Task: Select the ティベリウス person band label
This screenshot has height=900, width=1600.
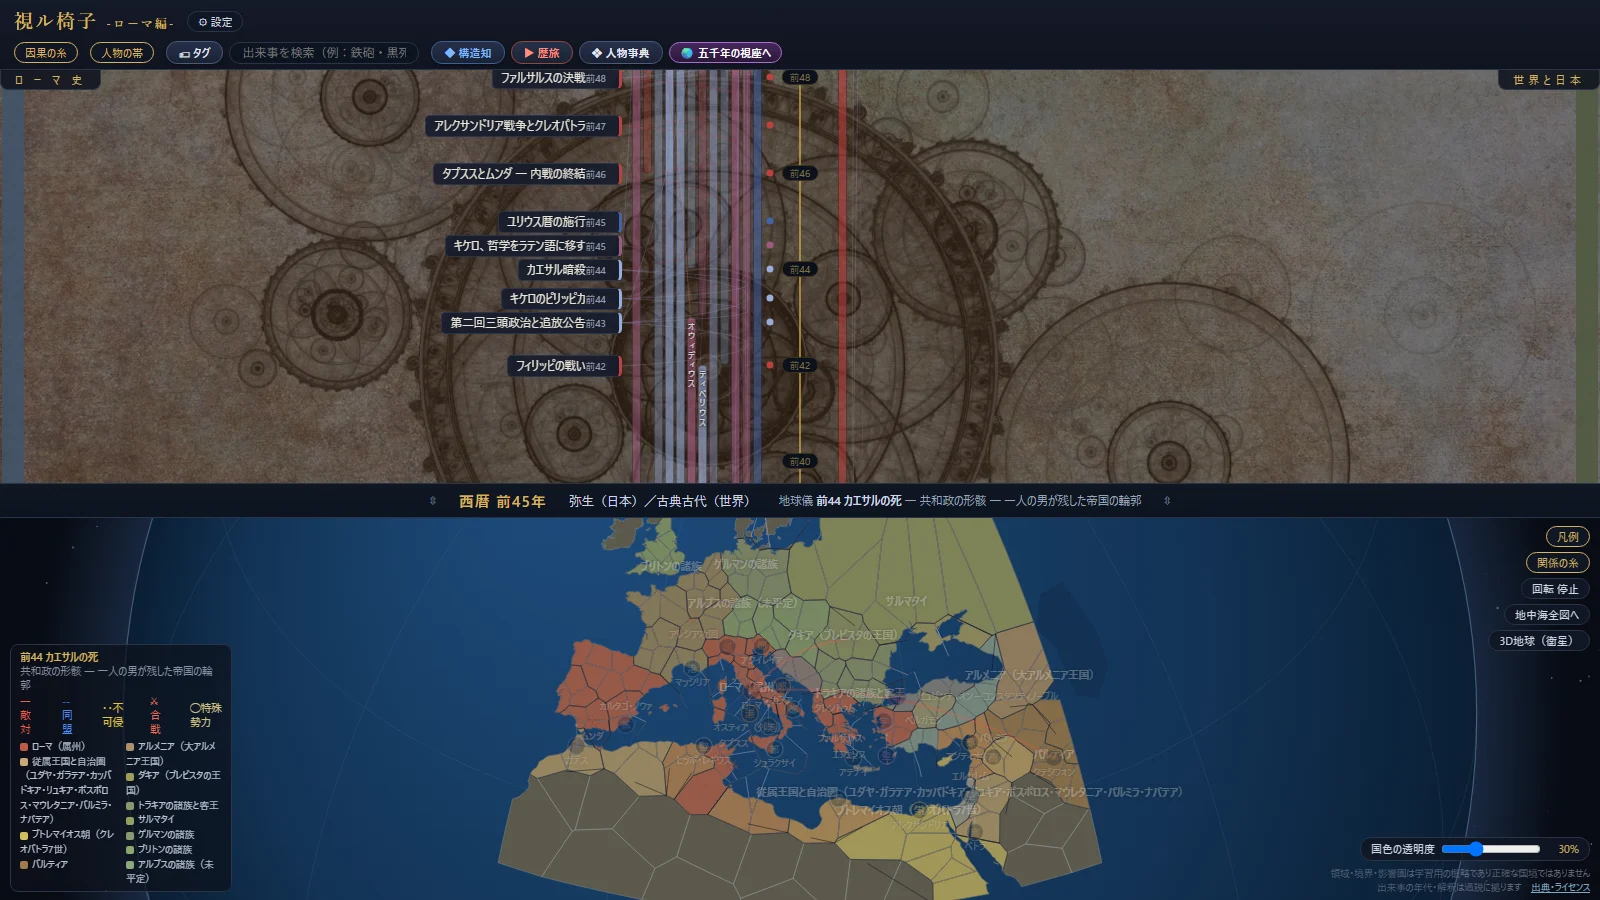Action: [702, 397]
